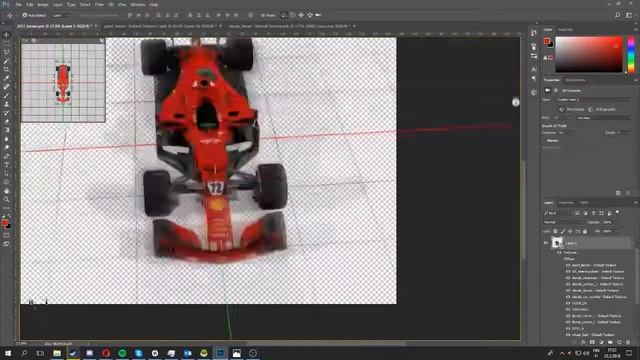This screenshot has width=640, height=360.
Task: Click the Slide 3D Camera mode icon
Action: click(x=310, y=15)
